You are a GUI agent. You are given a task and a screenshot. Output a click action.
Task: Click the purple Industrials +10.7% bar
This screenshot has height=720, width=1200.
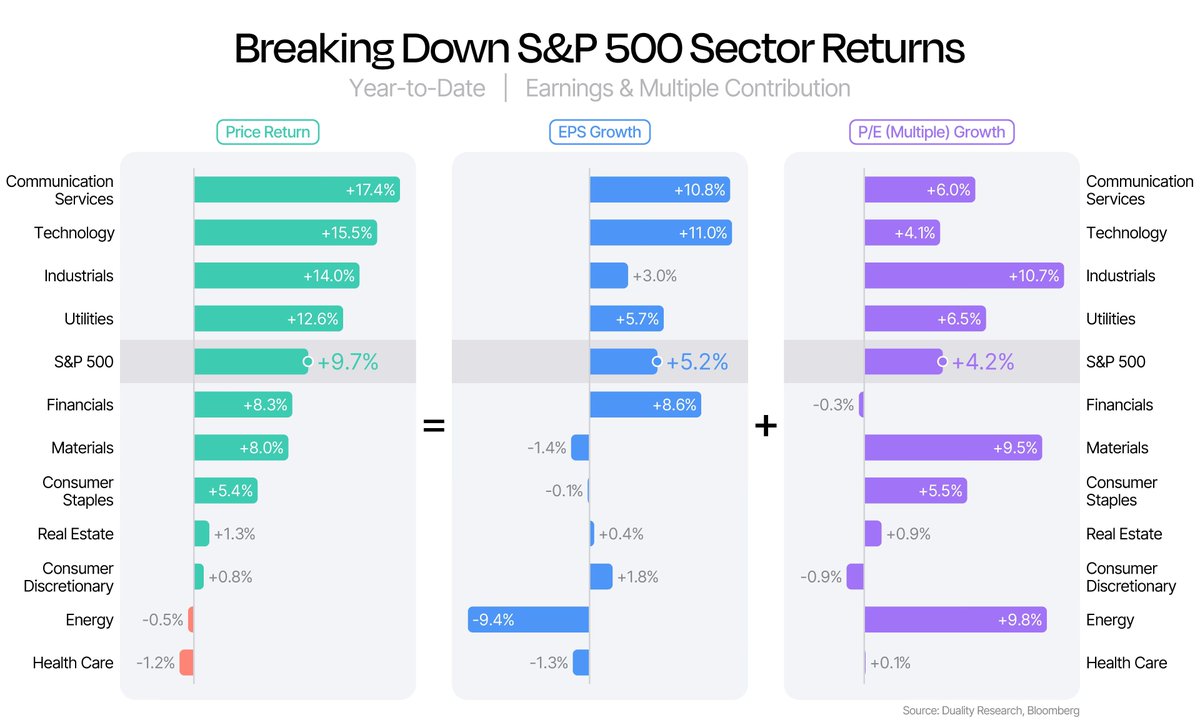point(963,276)
